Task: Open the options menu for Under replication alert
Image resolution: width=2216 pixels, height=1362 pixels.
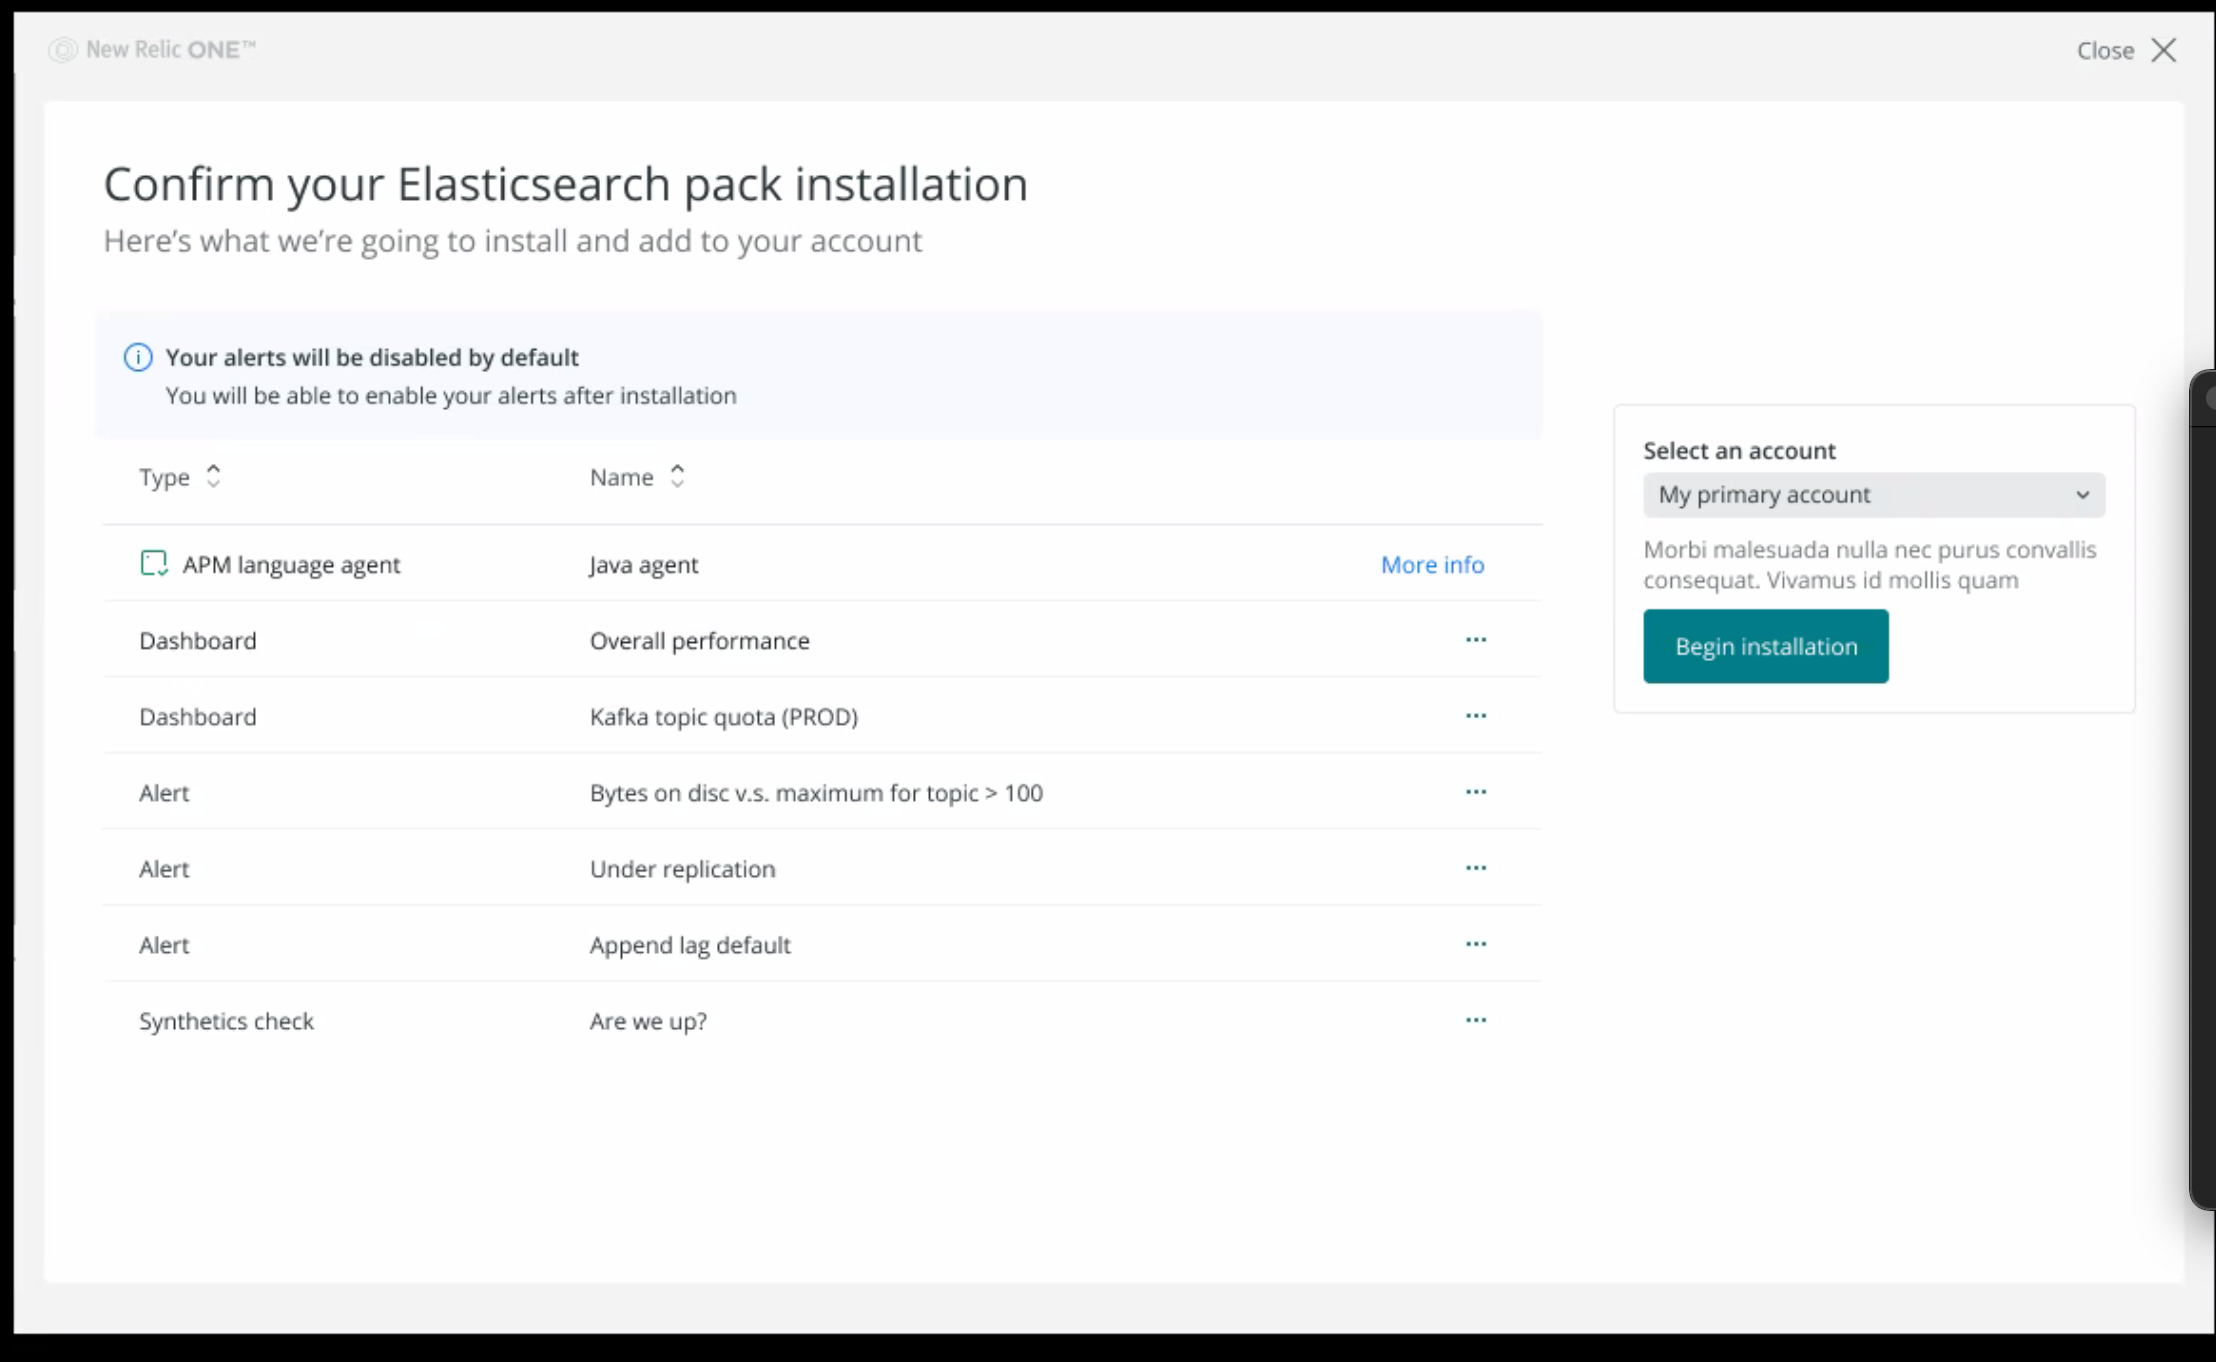Action: tap(1476, 868)
